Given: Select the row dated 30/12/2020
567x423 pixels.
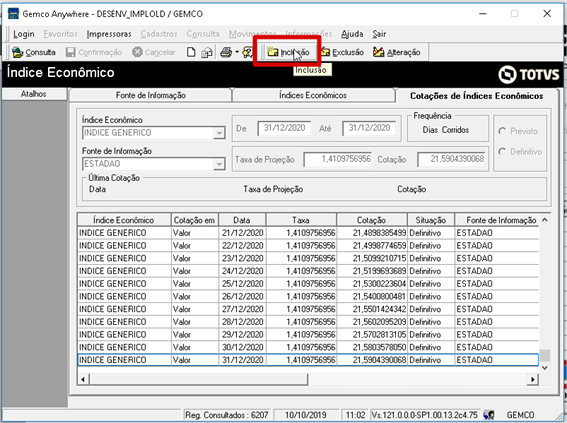Looking at the screenshot, I should pyautogui.click(x=308, y=347).
